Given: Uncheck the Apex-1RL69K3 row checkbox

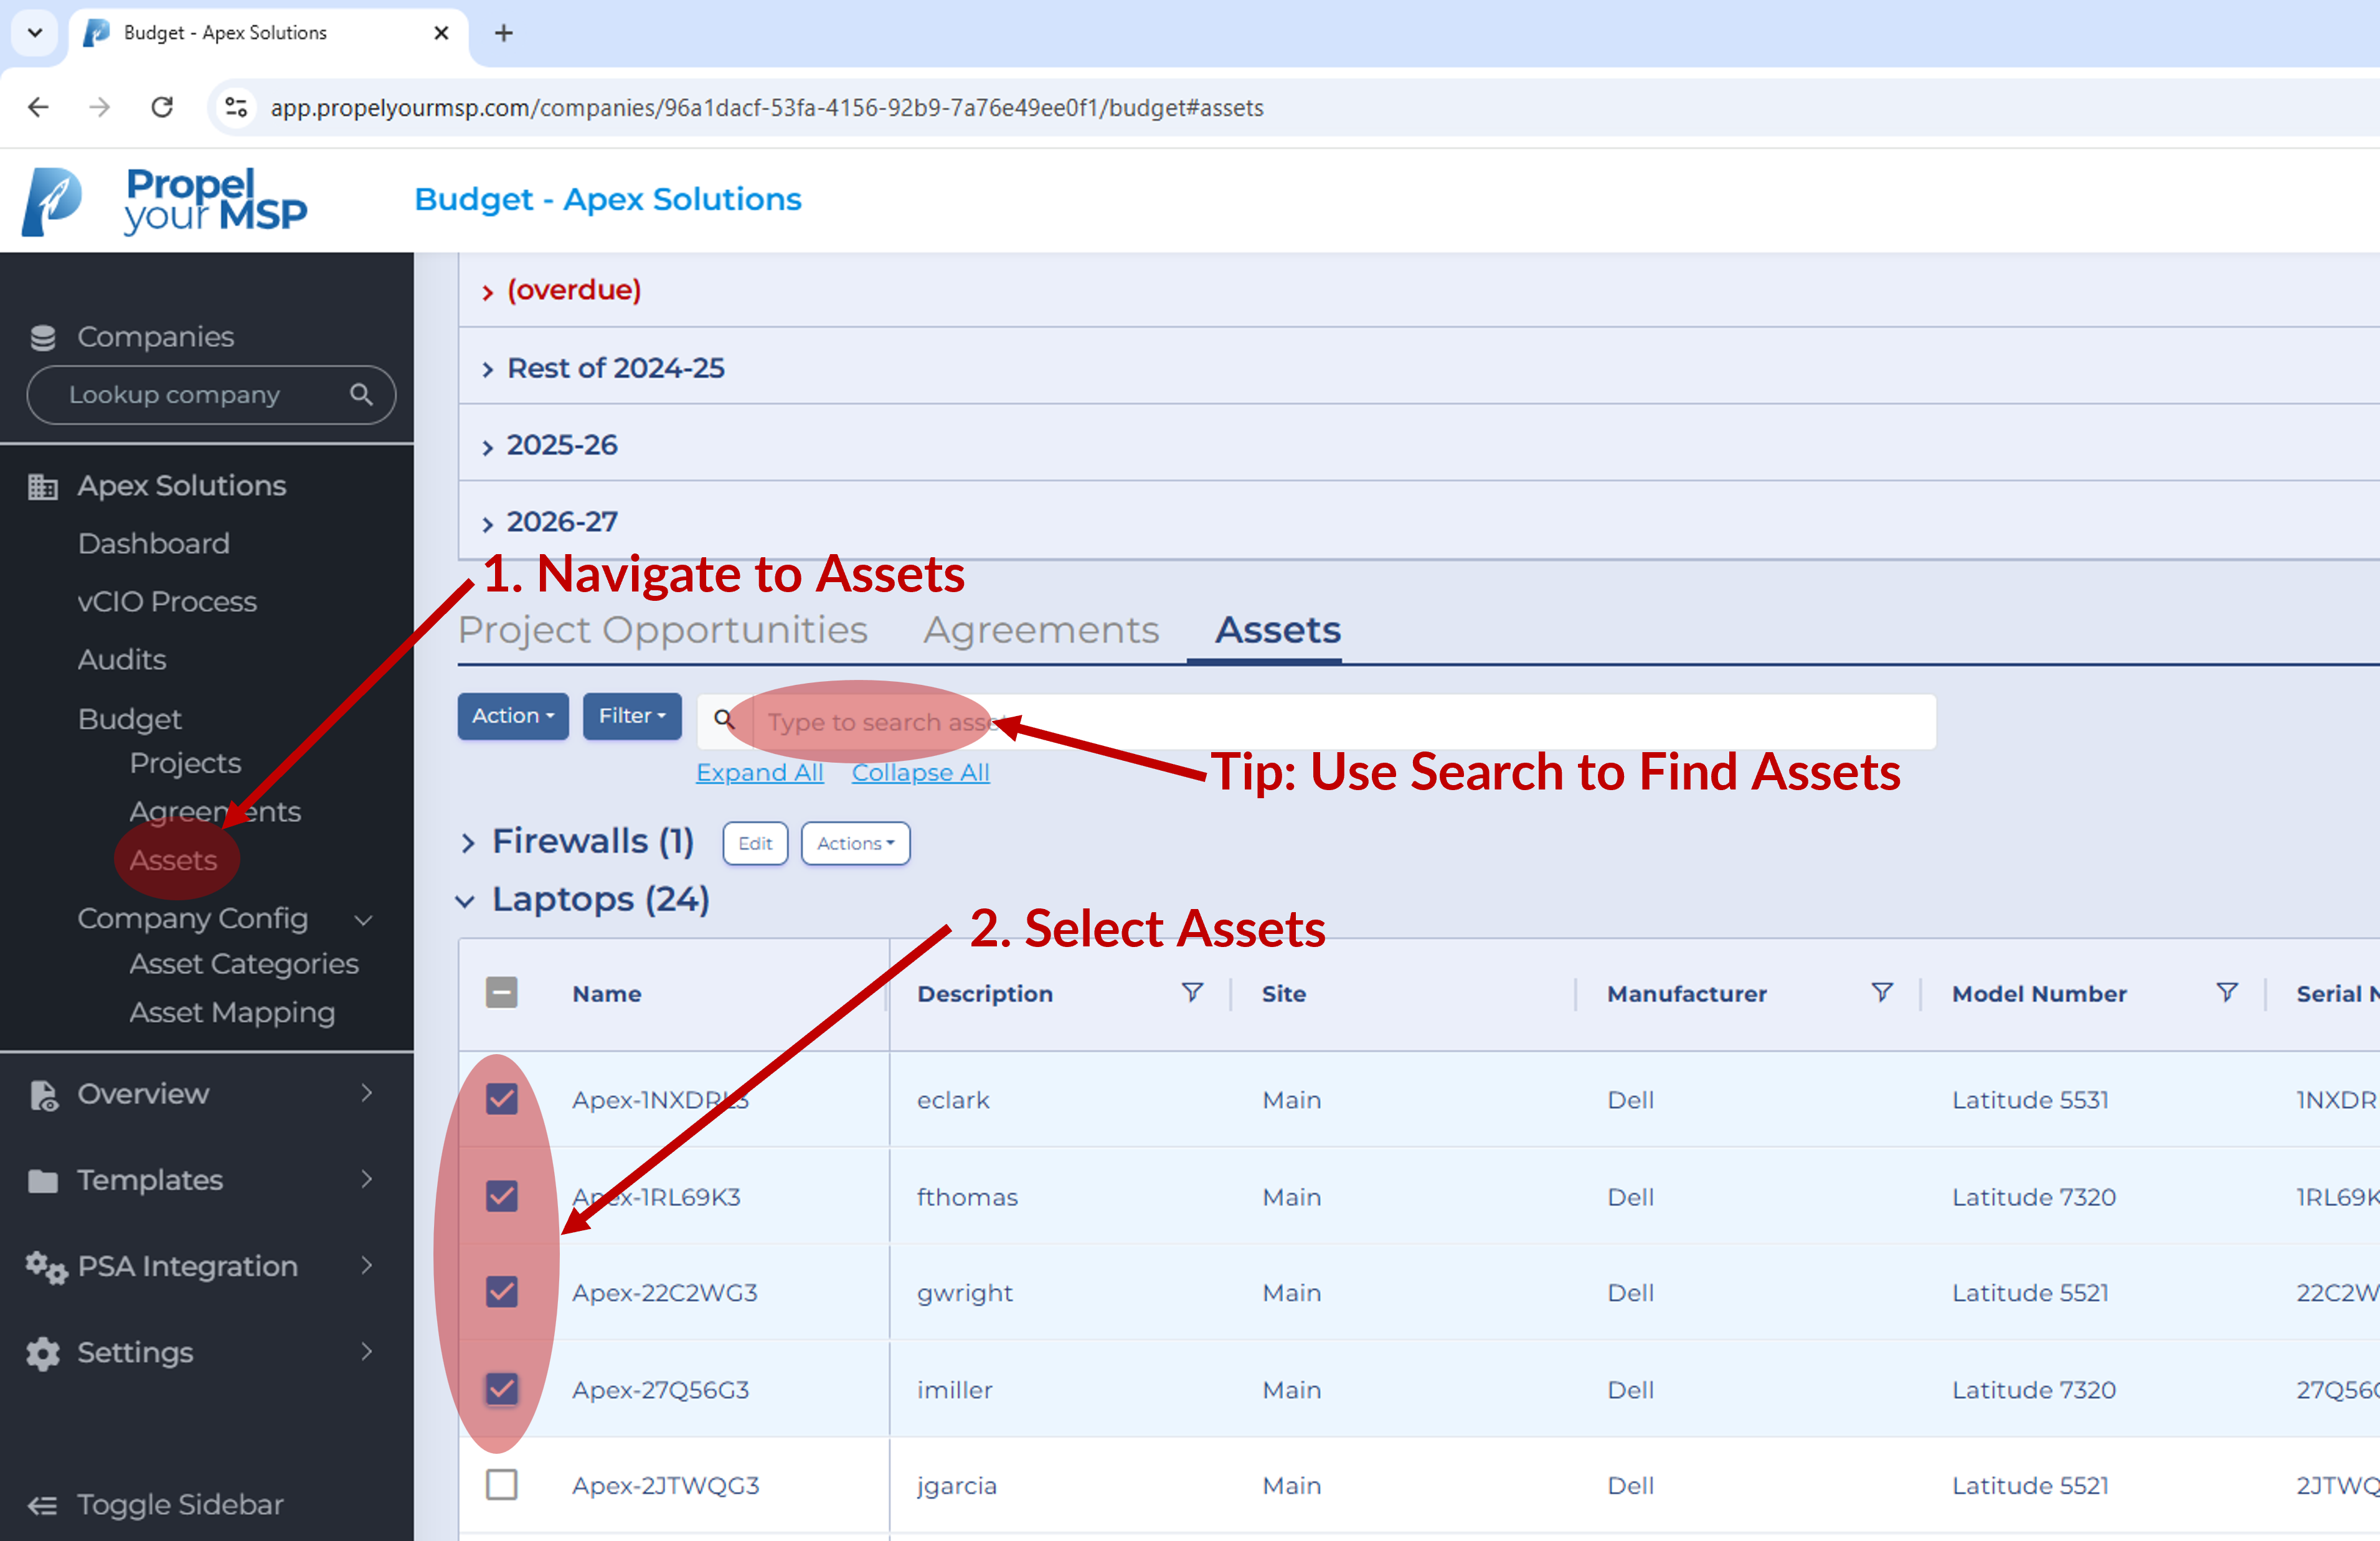Looking at the screenshot, I should [501, 1196].
